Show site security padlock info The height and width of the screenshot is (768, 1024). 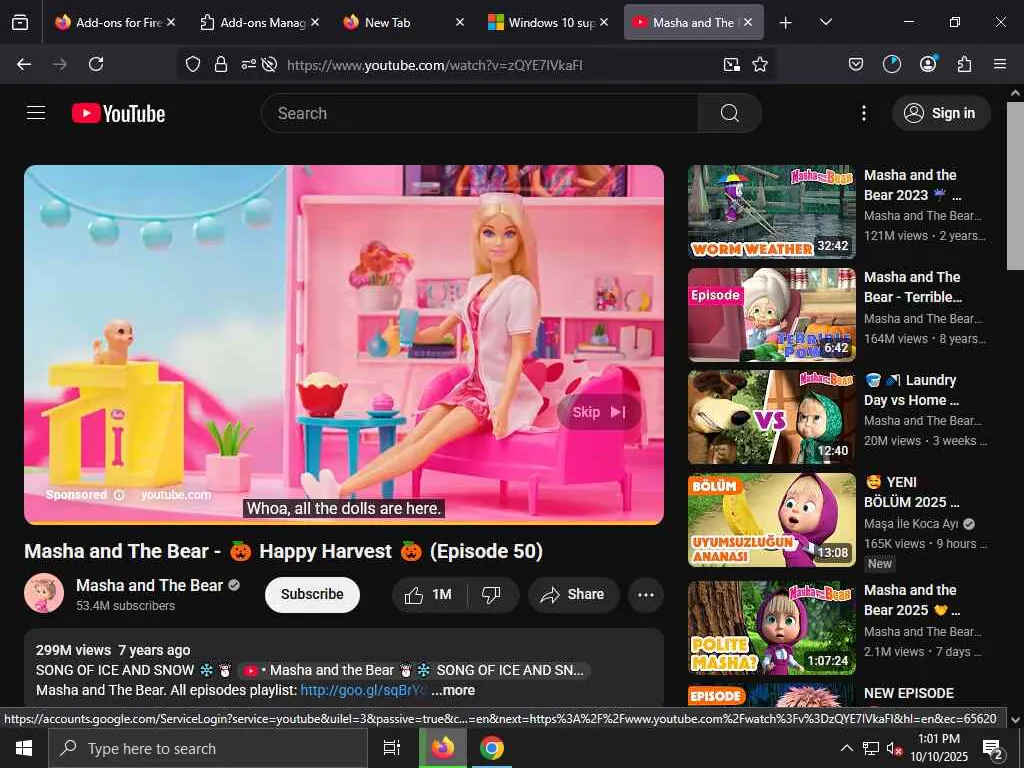coord(221,64)
